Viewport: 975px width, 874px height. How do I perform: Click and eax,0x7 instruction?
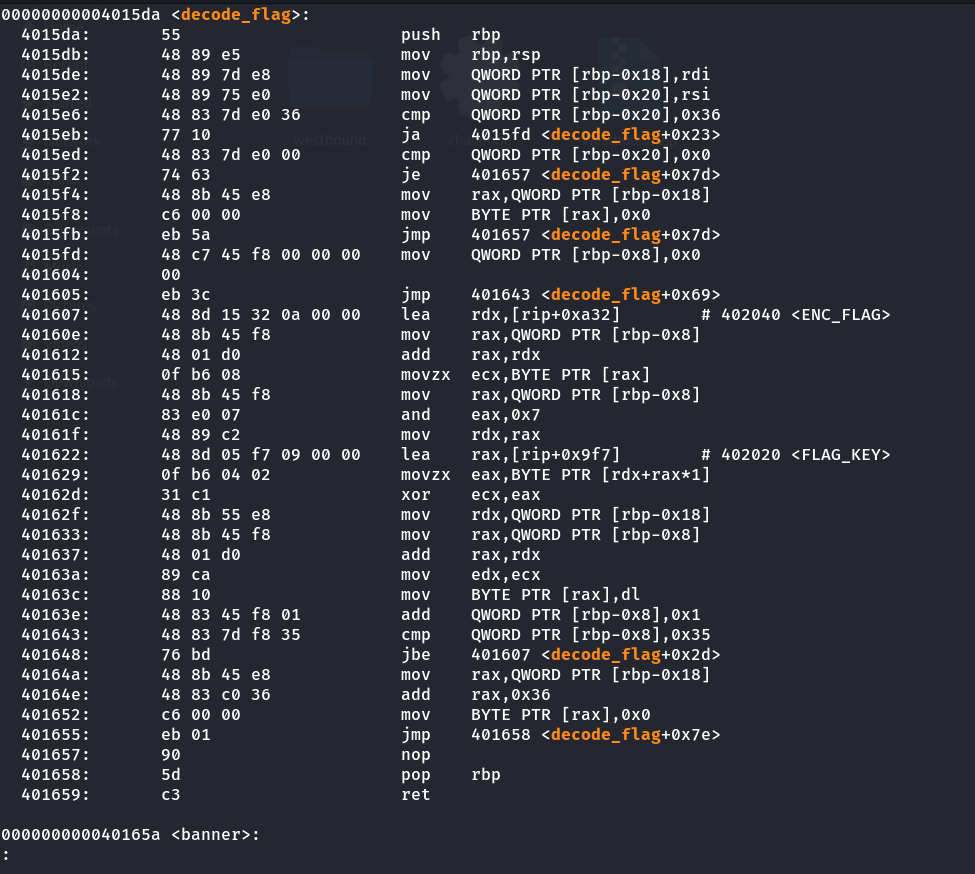coord(471,415)
